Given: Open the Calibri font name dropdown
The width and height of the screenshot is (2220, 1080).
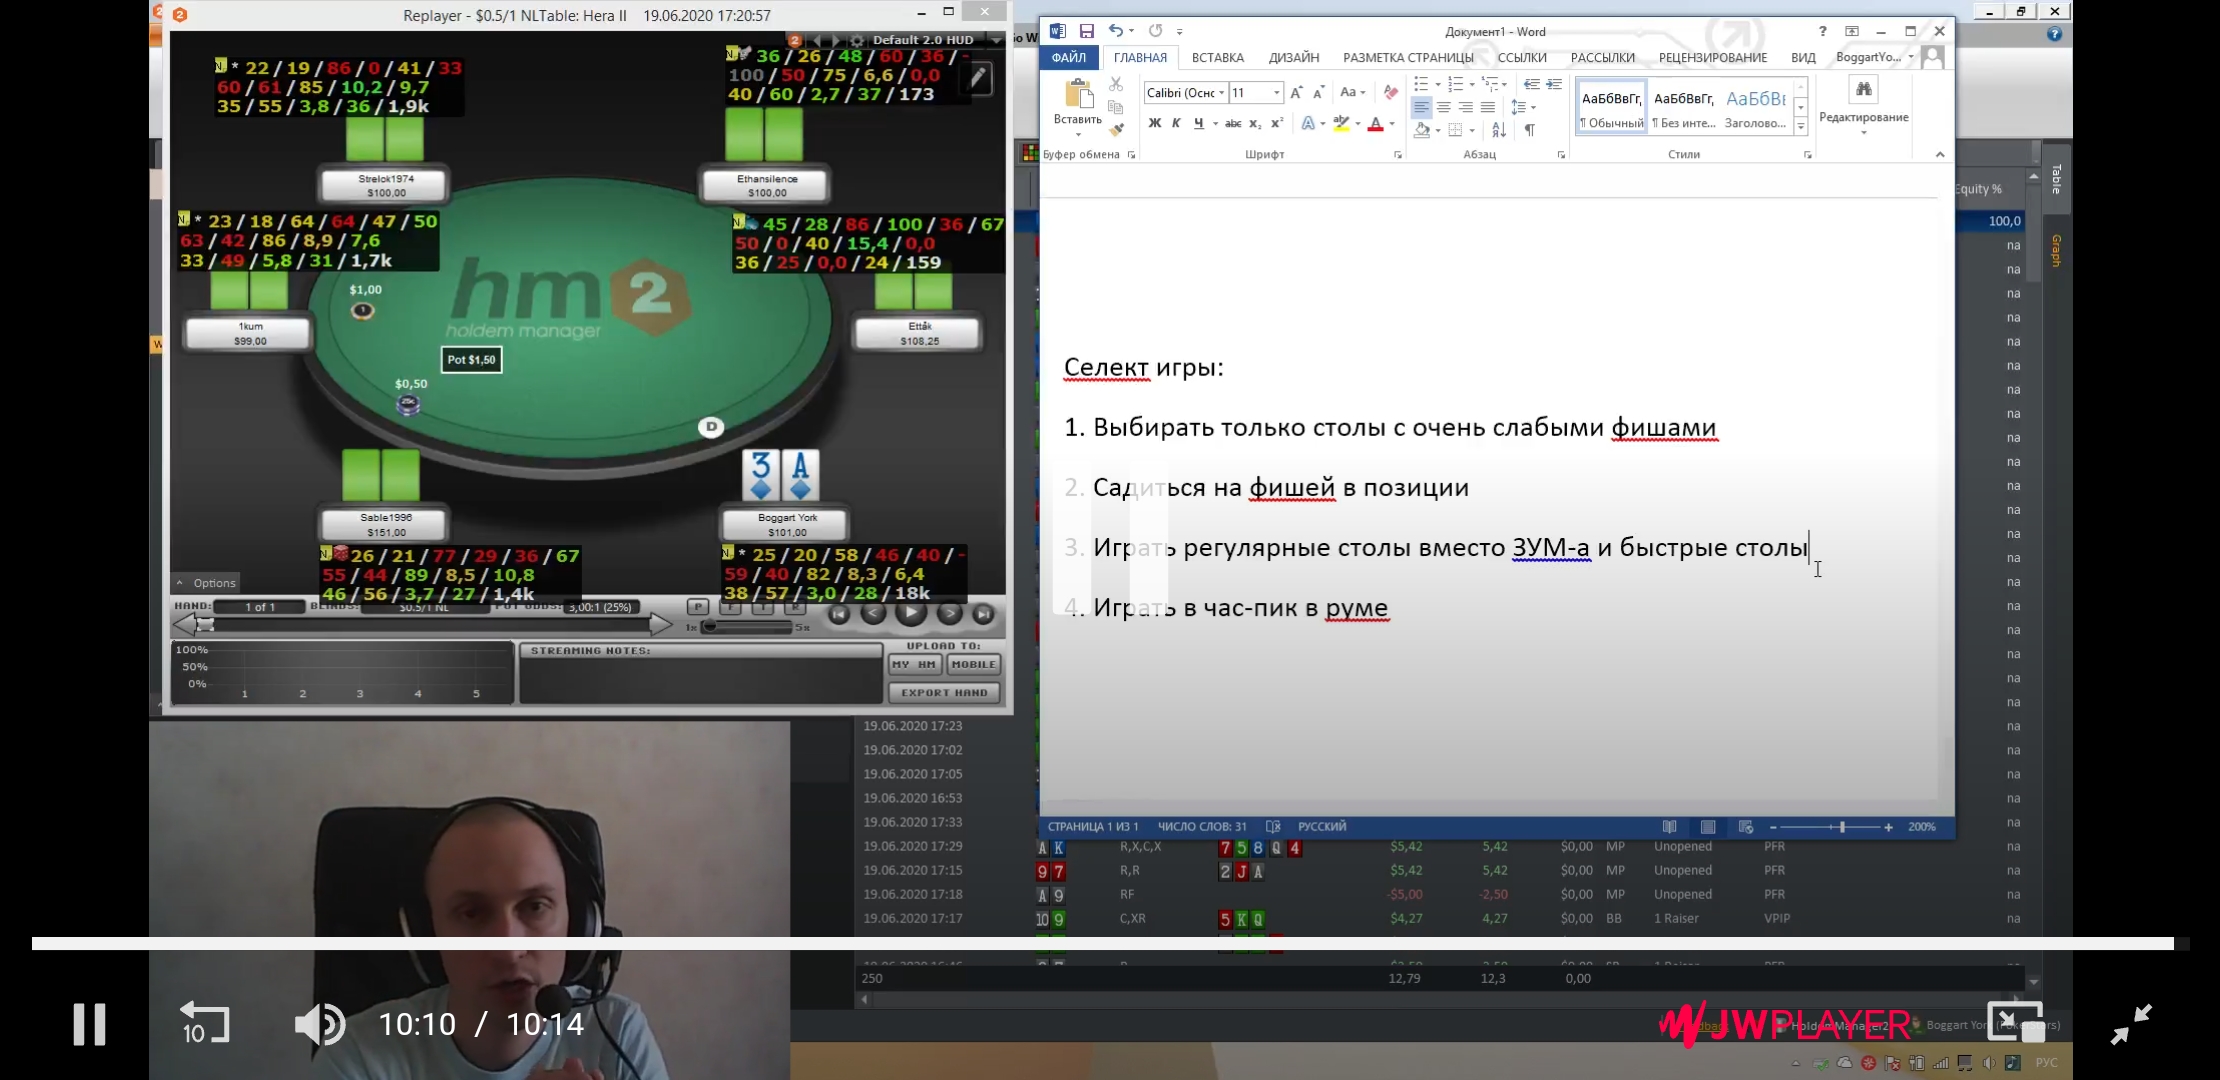Looking at the screenshot, I should [1221, 93].
